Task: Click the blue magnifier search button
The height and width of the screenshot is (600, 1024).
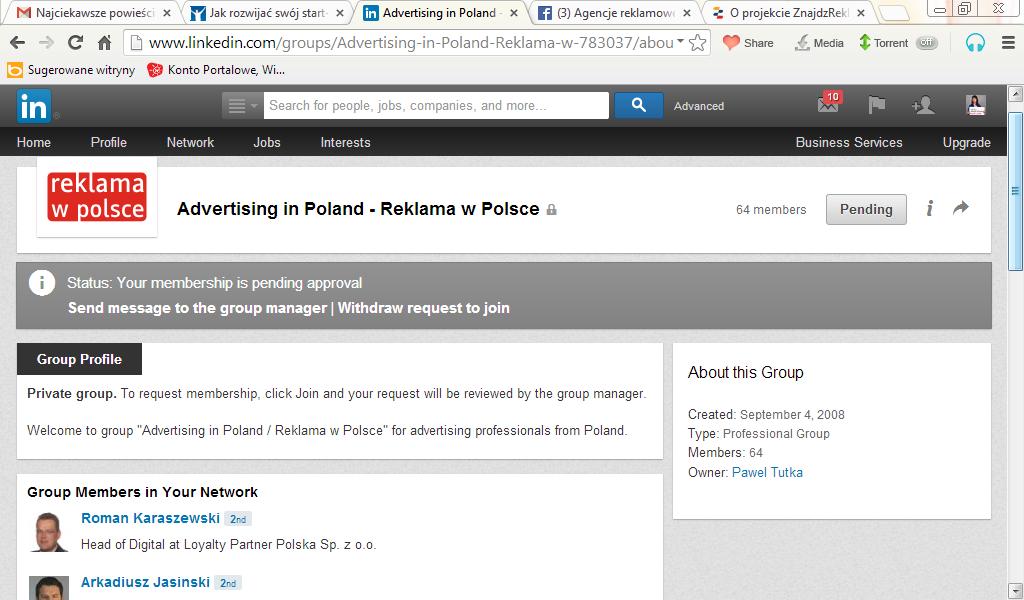Action: [639, 106]
